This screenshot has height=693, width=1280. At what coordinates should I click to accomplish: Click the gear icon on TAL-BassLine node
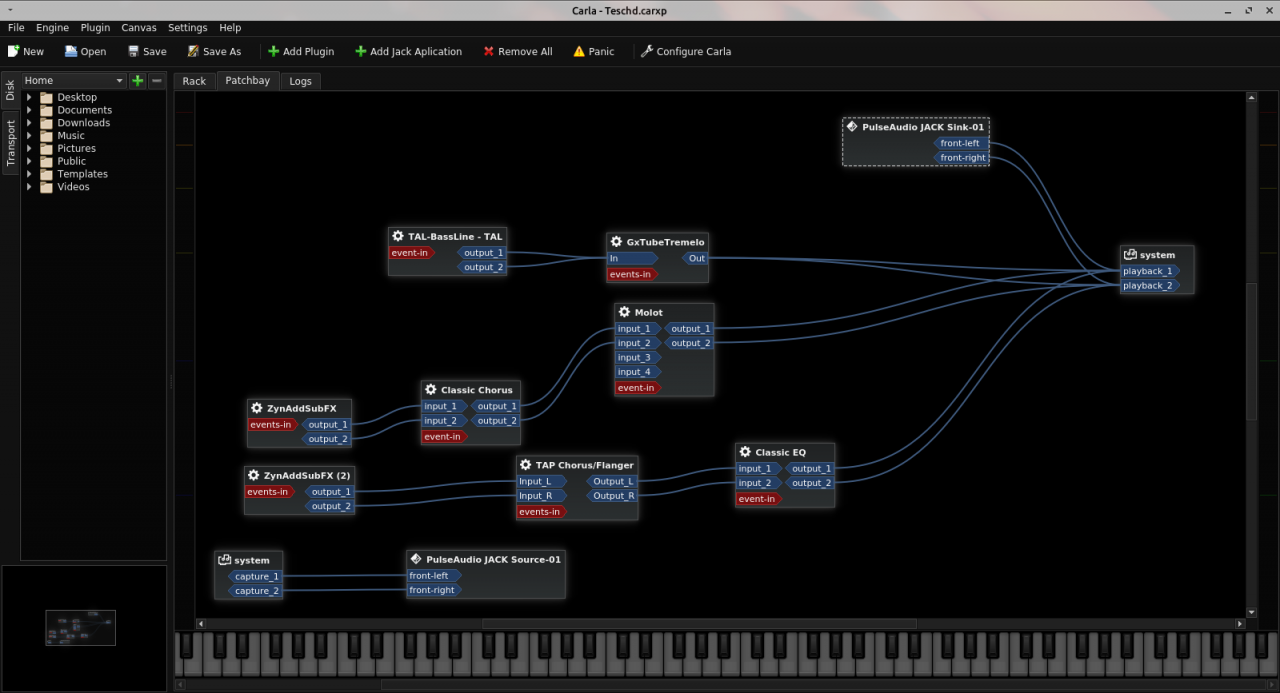pyautogui.click(x=398, y=236)
